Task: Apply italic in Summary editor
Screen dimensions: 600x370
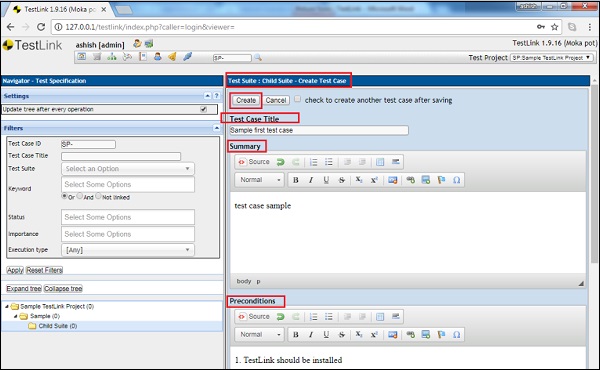Action: [x=311, y=180]
